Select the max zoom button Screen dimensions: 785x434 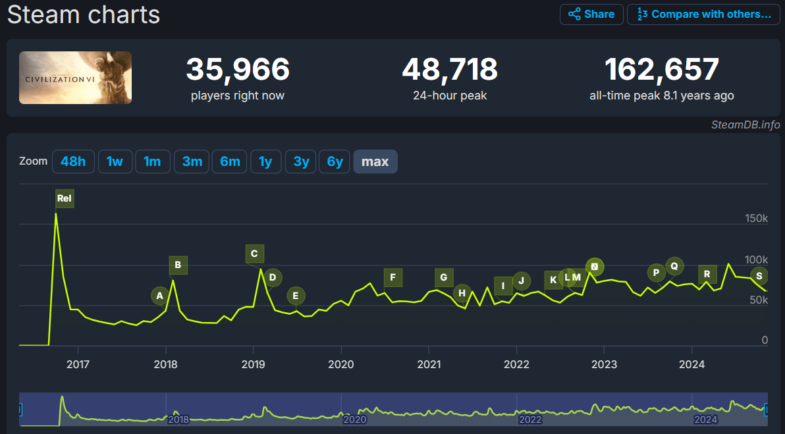pos(375,162)
